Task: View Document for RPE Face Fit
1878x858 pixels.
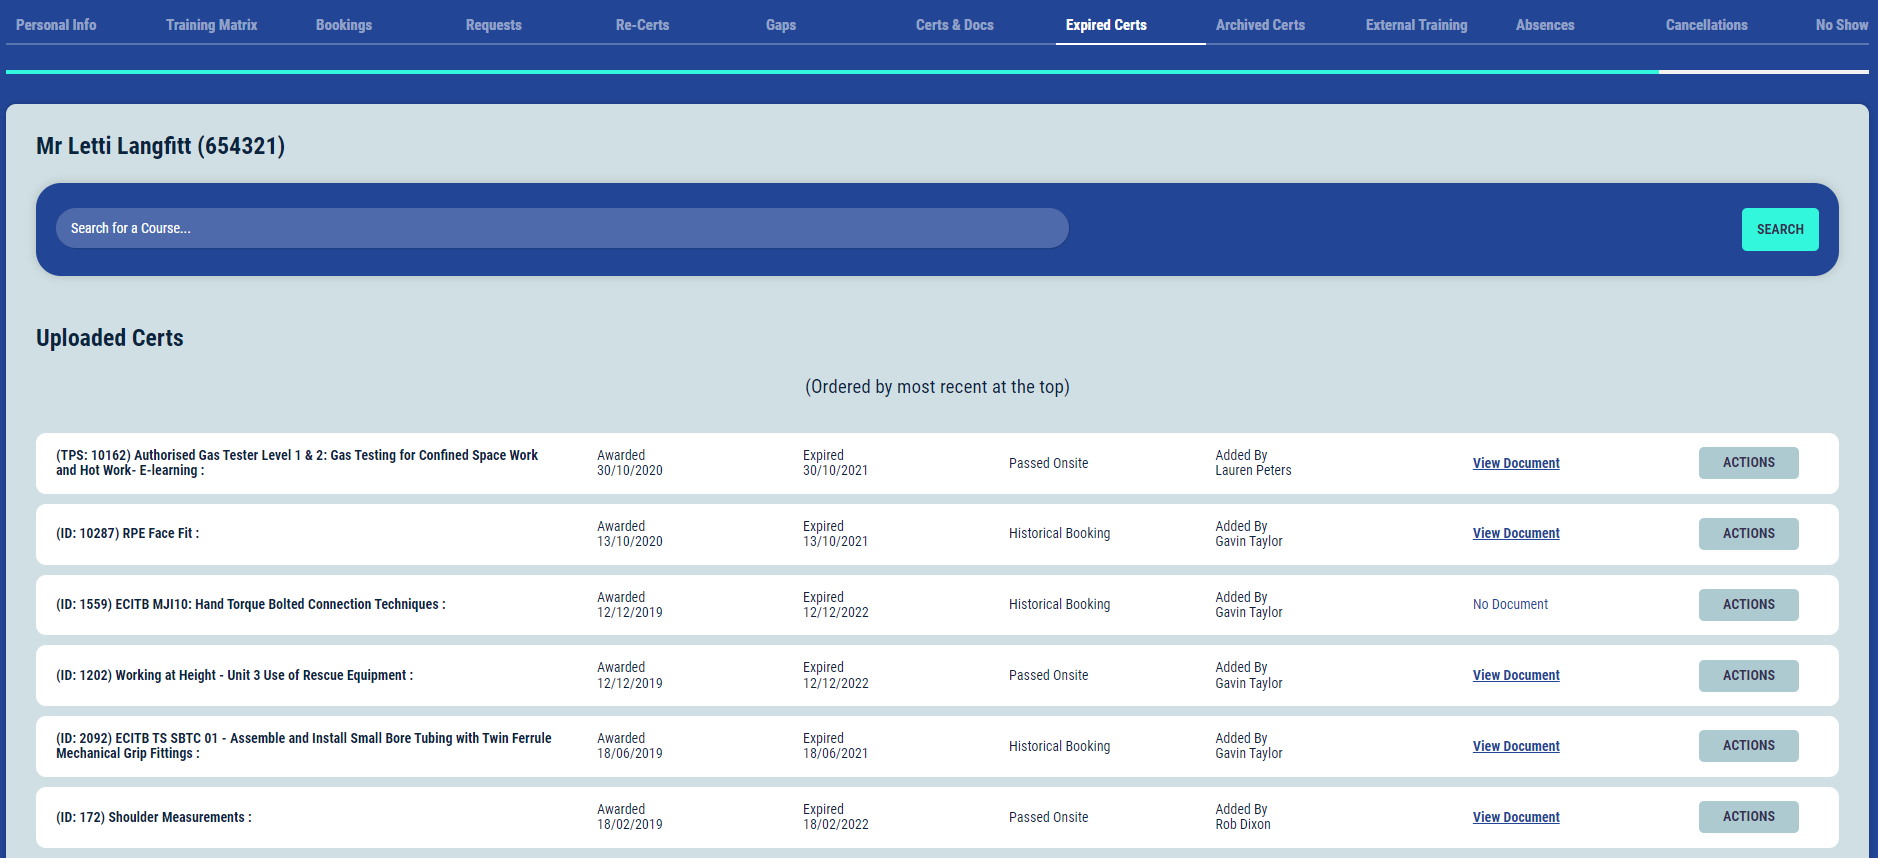Action: click(1515, 534)
